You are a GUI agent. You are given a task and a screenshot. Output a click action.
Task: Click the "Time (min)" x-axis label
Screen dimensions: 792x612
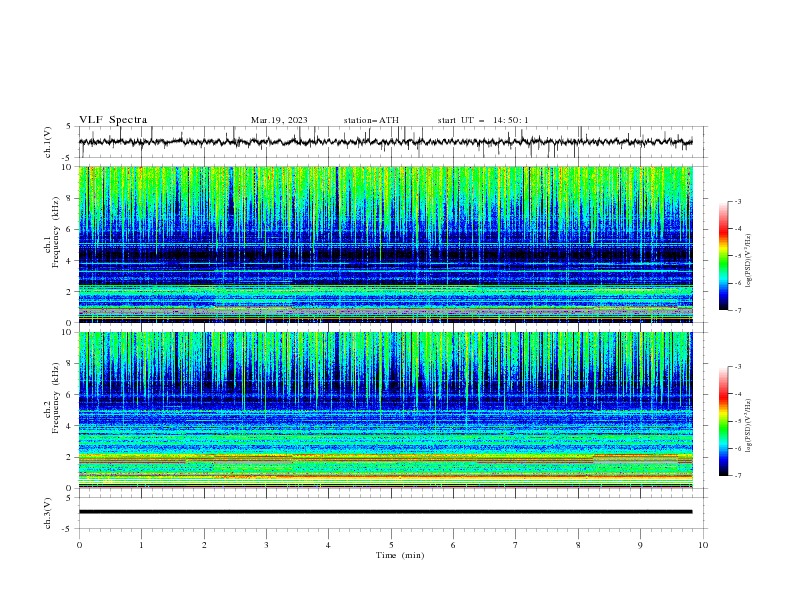click(x=400, y=555)
